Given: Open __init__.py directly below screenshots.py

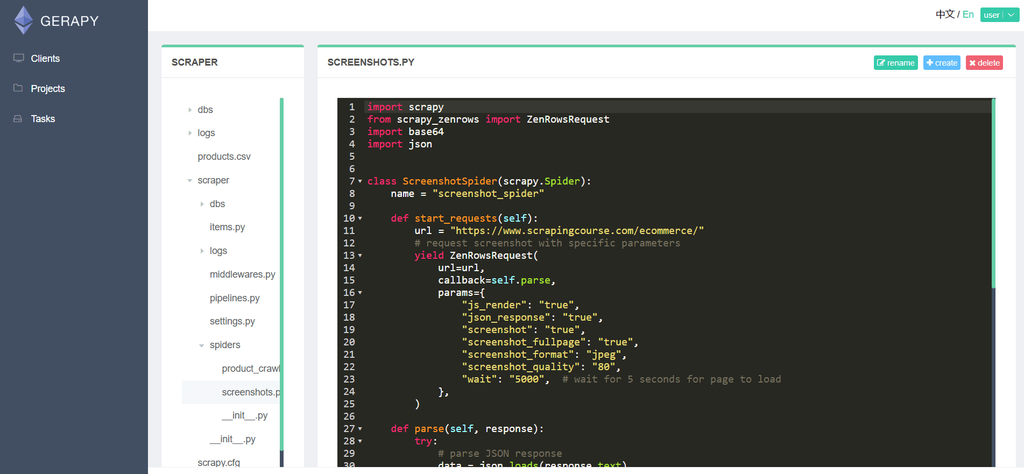Looking at the screenshot, I should [x=244, y=416].
